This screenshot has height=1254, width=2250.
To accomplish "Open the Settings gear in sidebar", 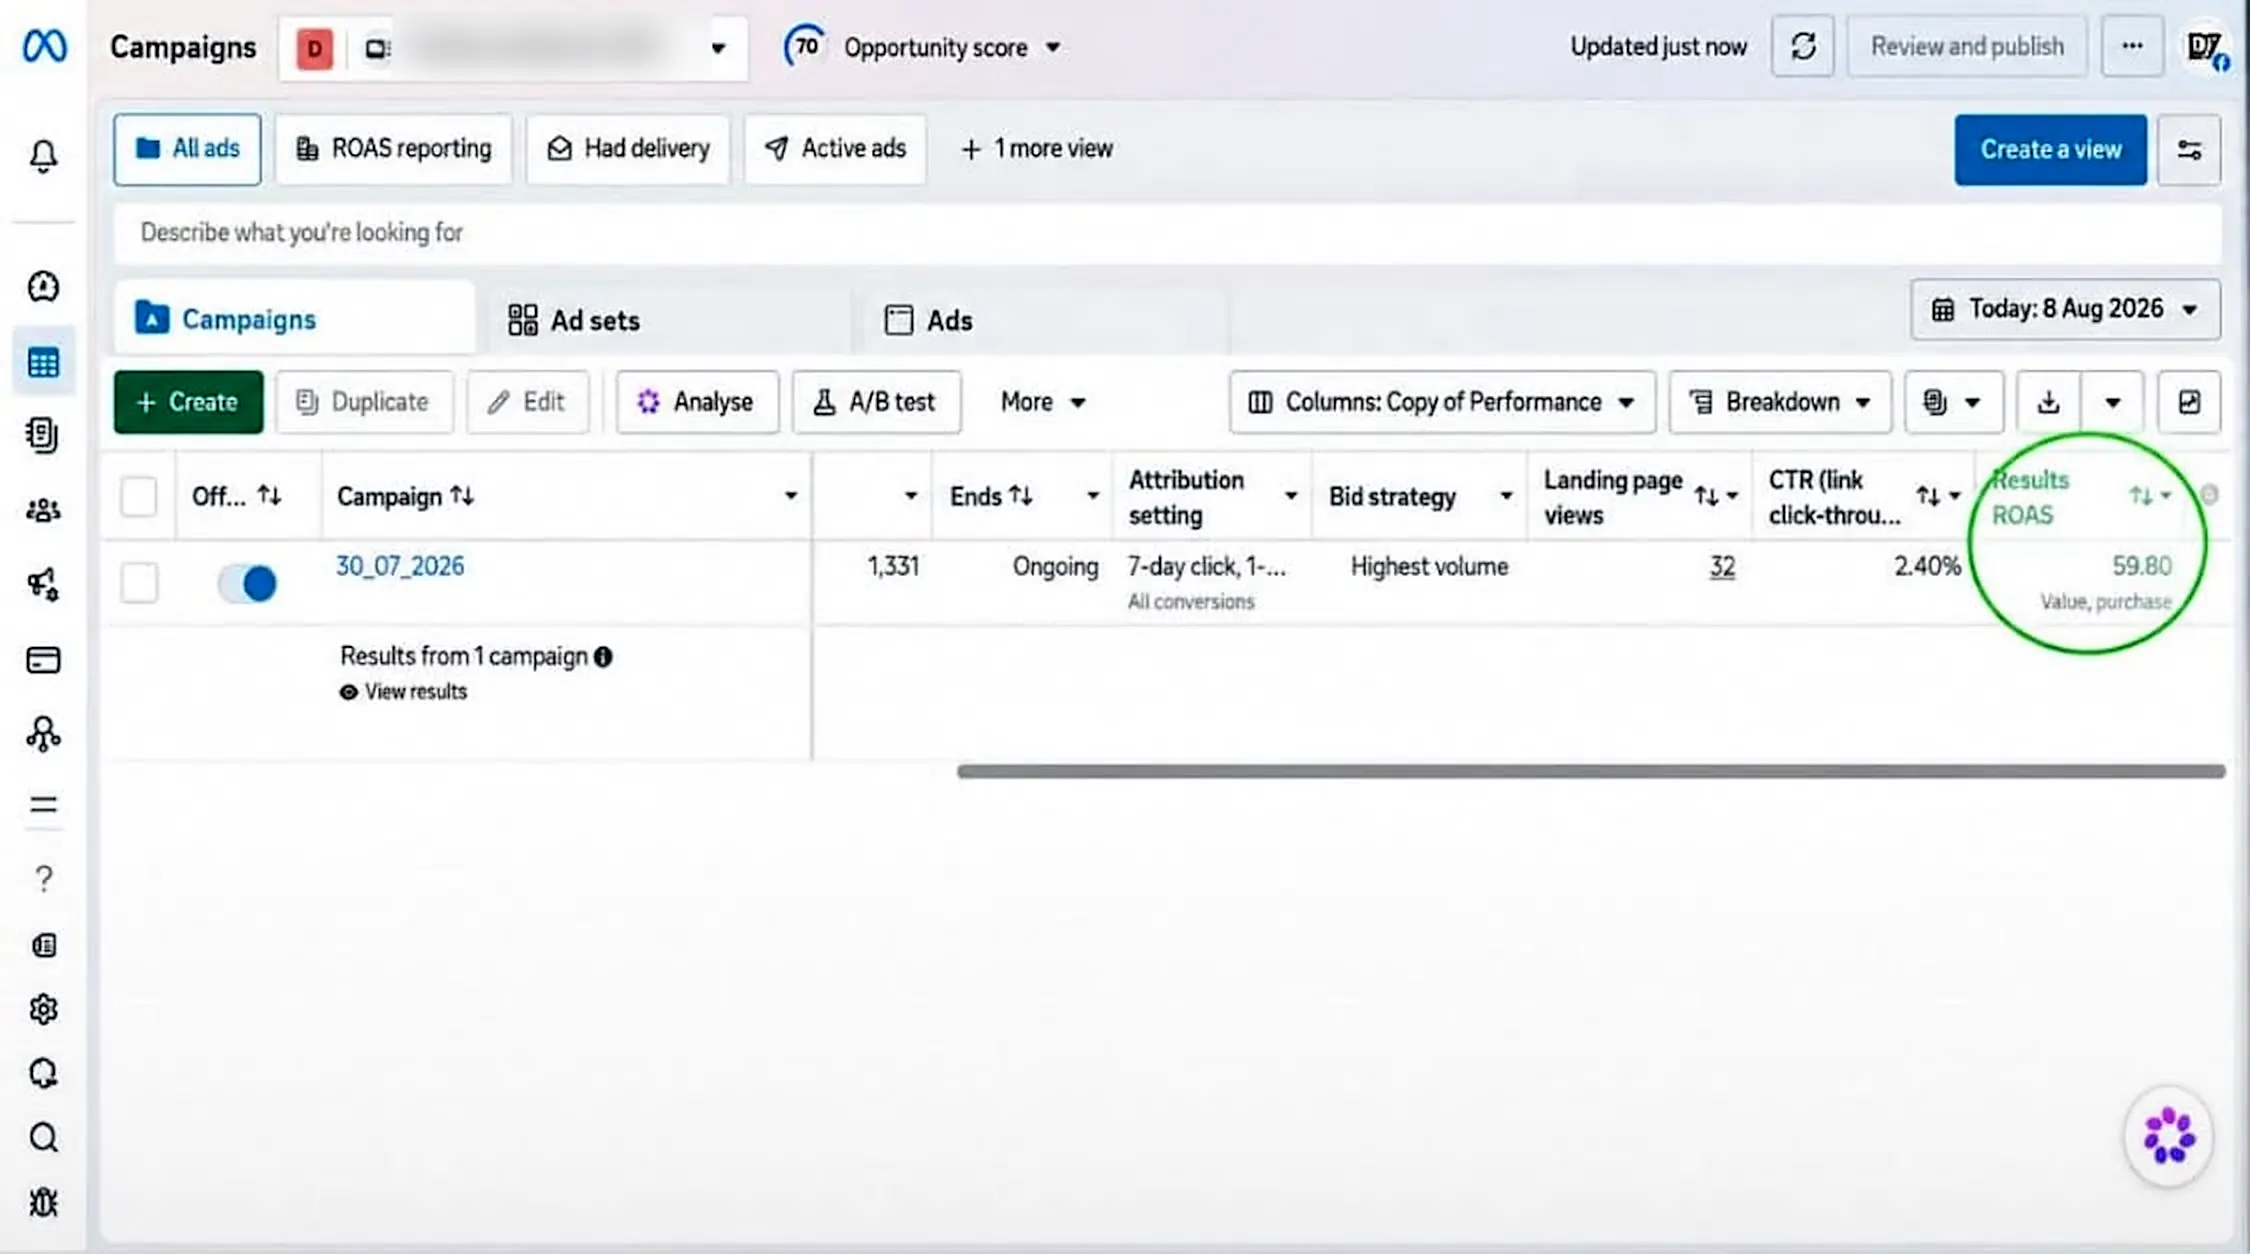I will (43, 1010).
